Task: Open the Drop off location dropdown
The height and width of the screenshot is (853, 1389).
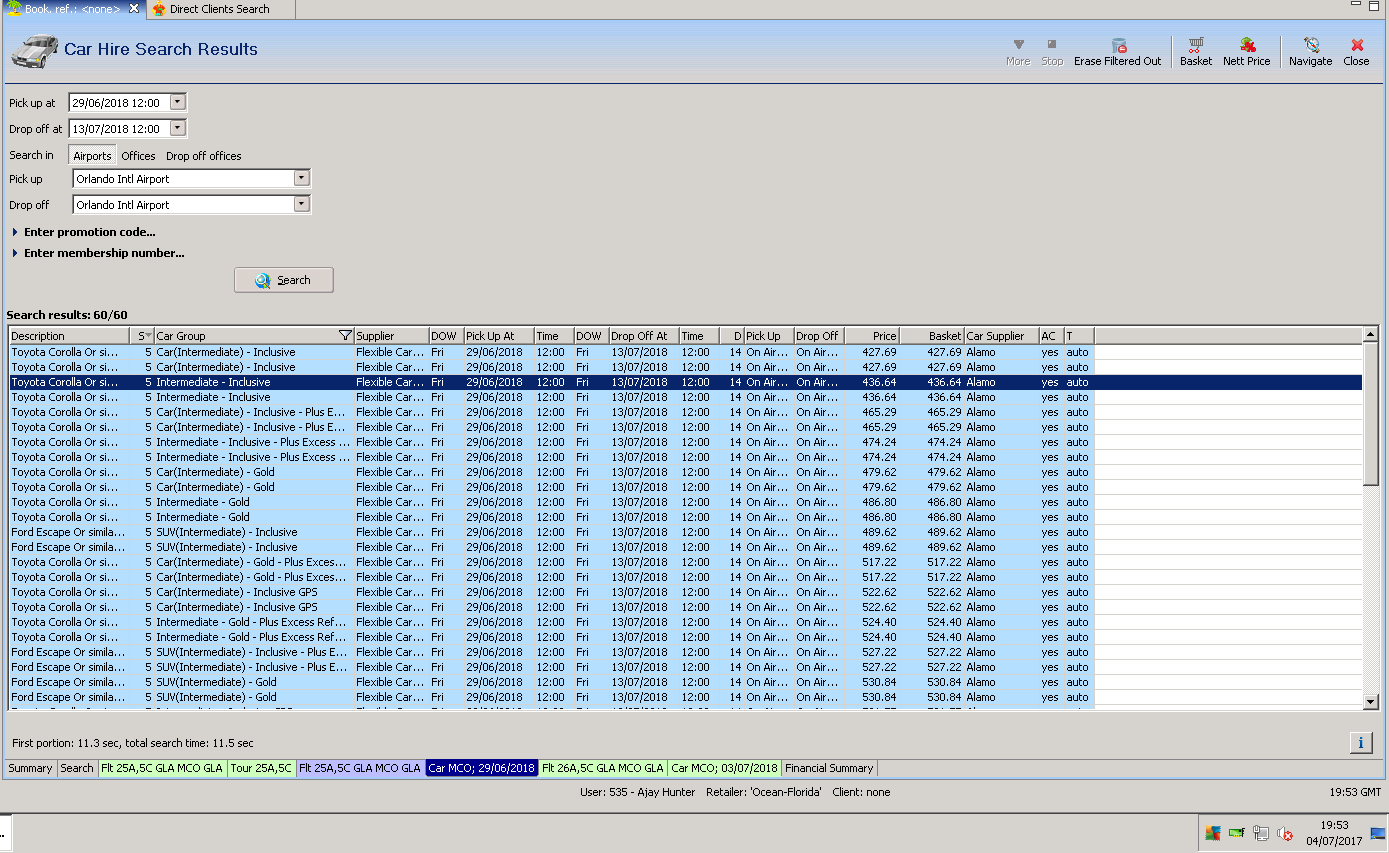Action: [x=301, y=204]
